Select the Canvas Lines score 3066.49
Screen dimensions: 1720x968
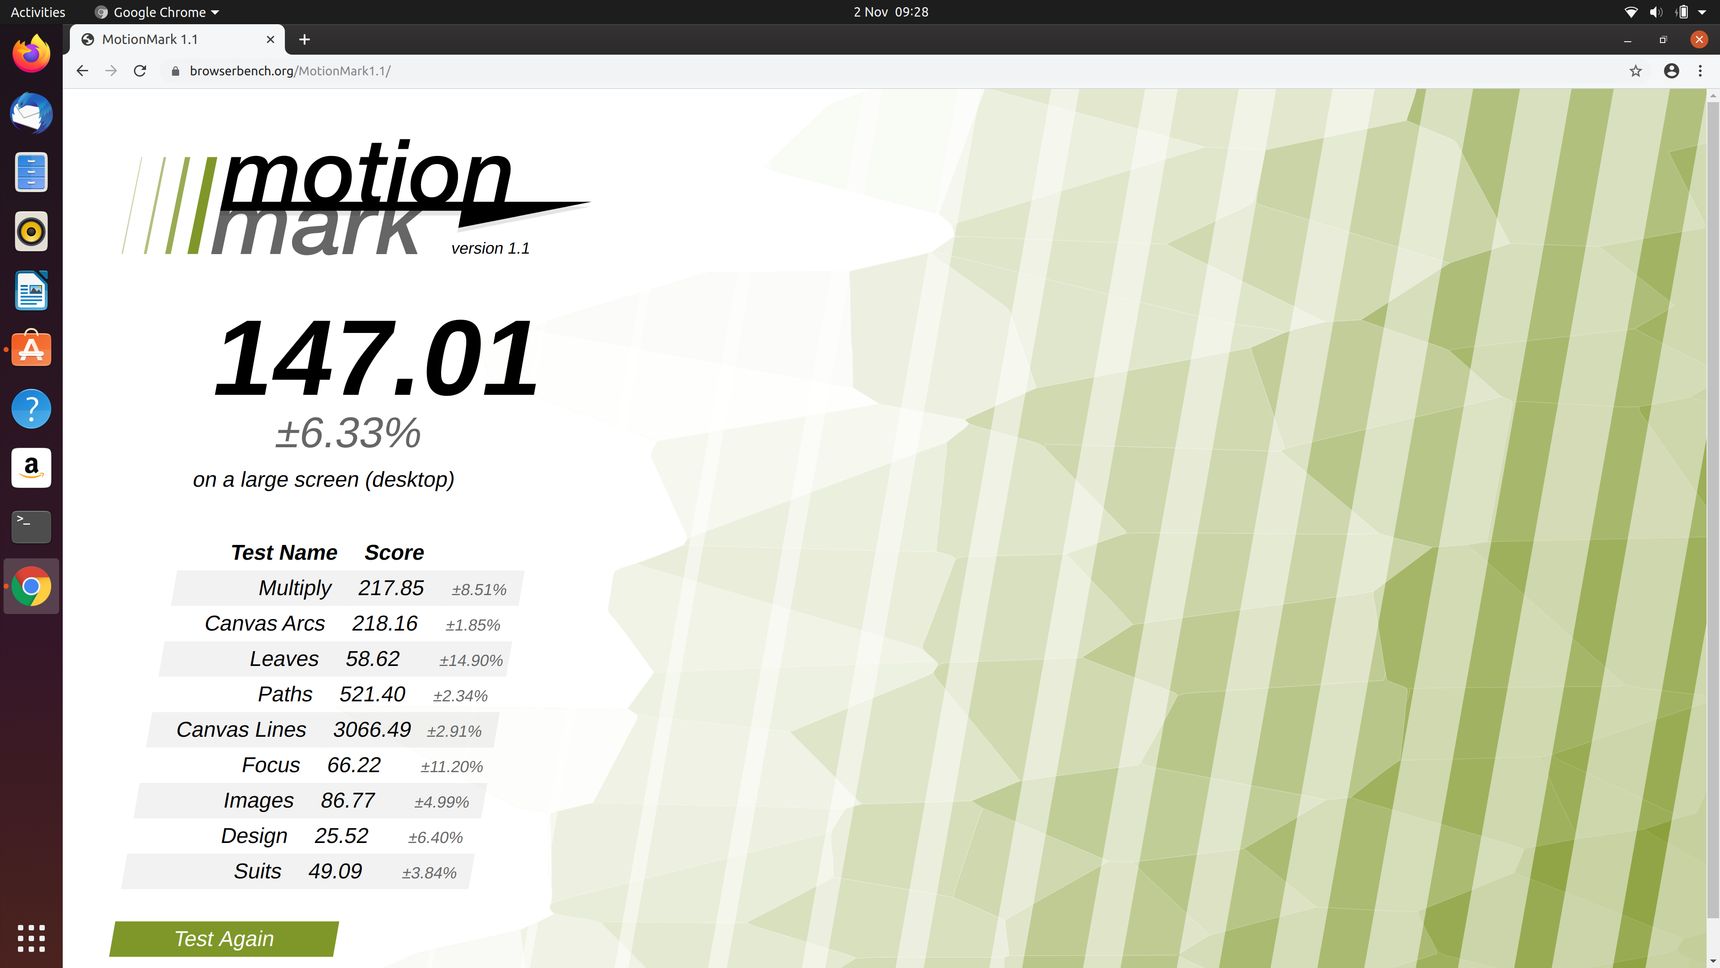click(x=372, y=730)
